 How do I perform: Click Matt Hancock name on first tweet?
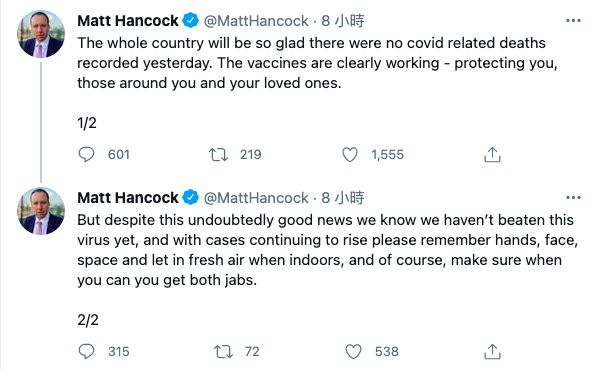[x=128, y=21]
